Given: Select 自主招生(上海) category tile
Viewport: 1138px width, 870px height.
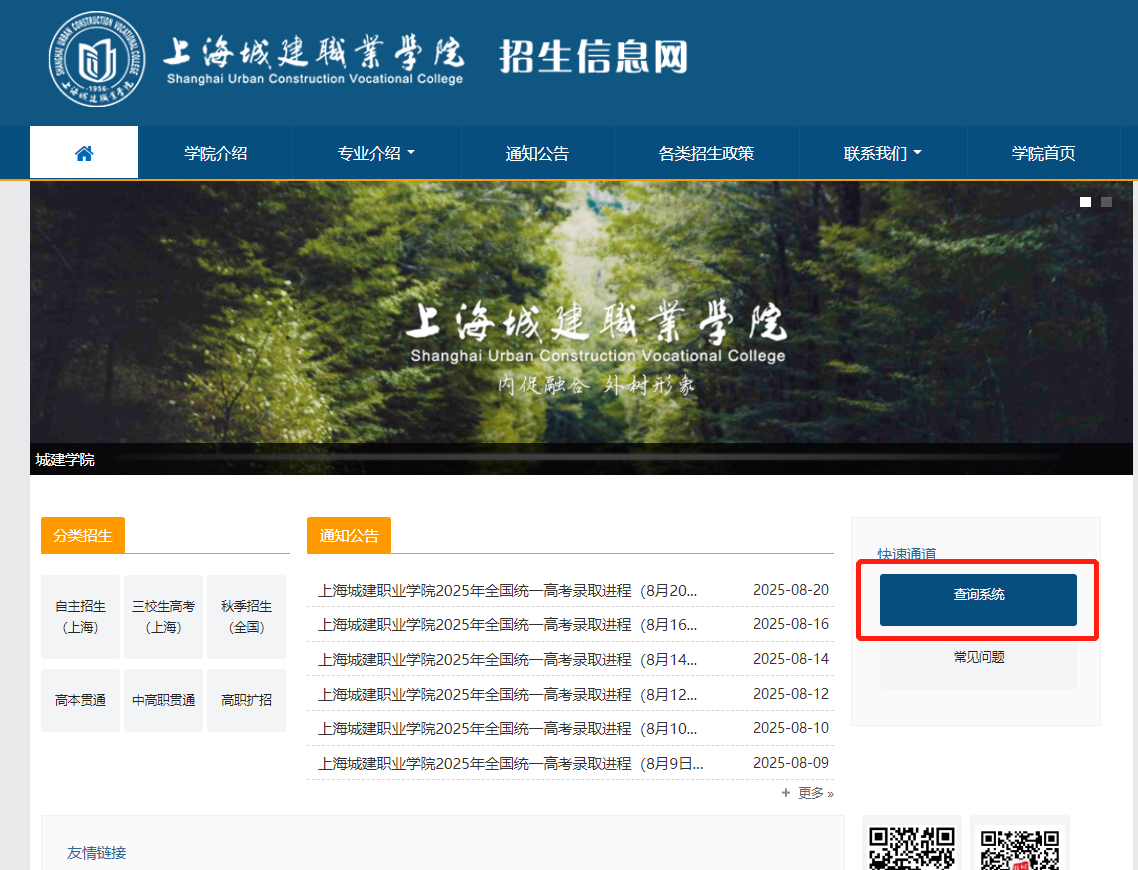Looking at the screenshot, I should (80, 616).
